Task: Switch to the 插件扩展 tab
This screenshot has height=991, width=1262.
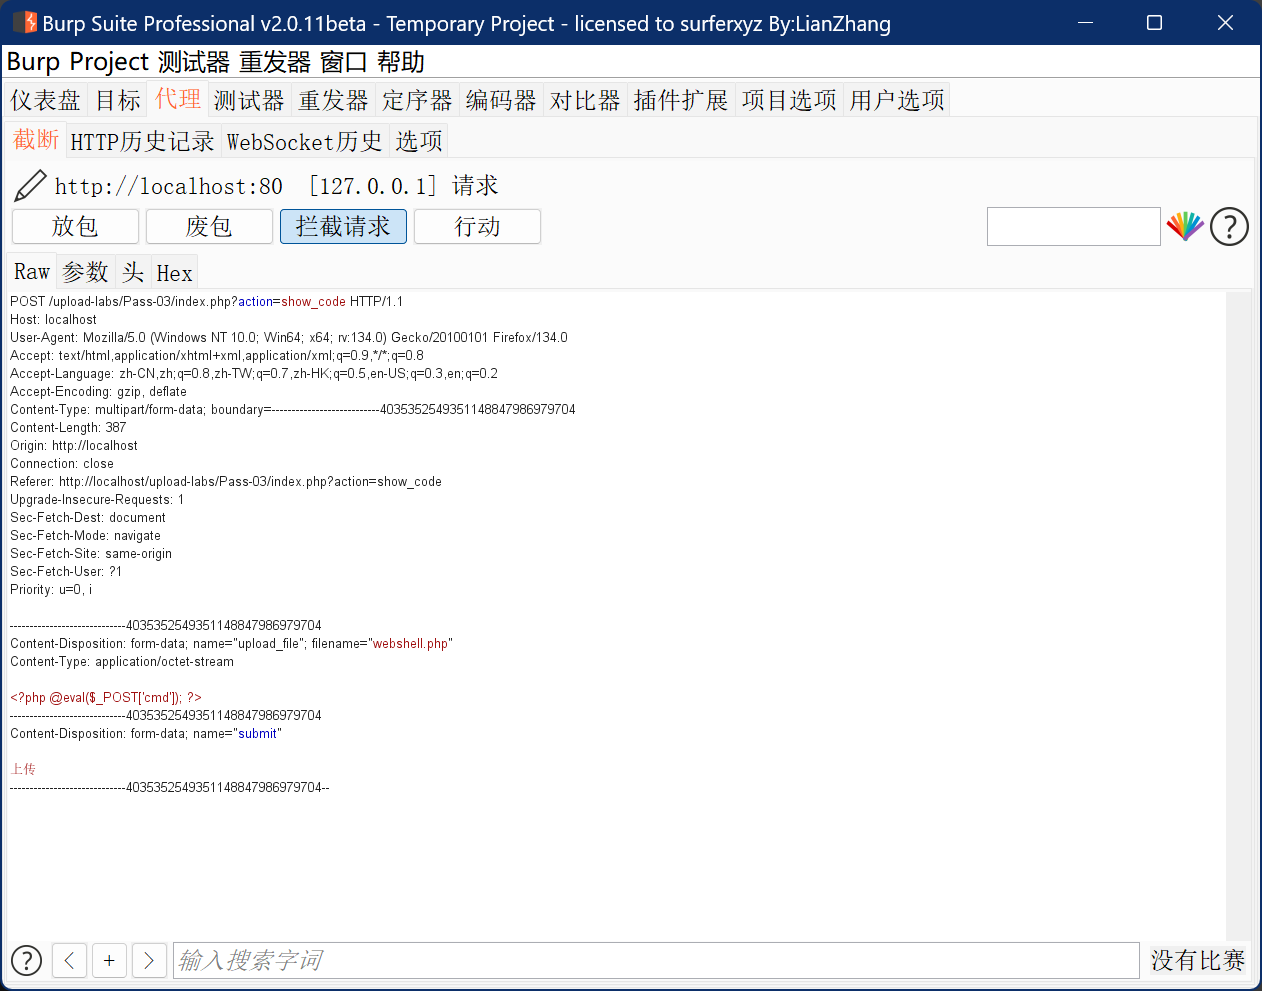Action: (x=681, y=100)
